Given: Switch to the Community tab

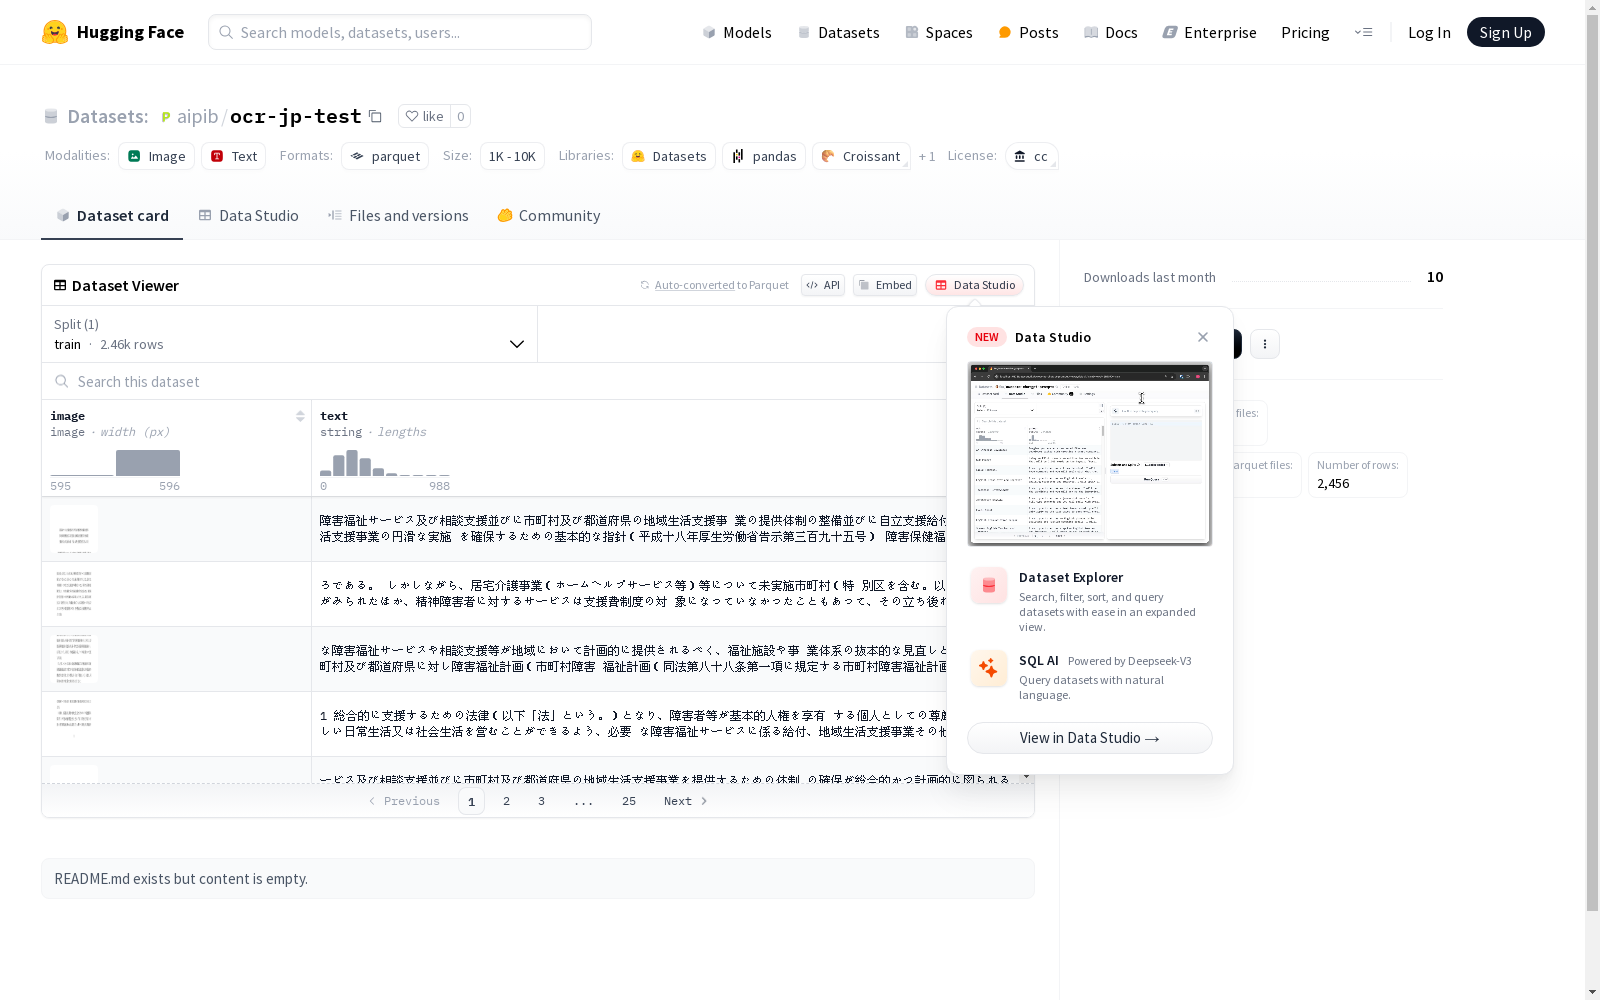Looking at the screenshot, I should click(x=549, y=215).
